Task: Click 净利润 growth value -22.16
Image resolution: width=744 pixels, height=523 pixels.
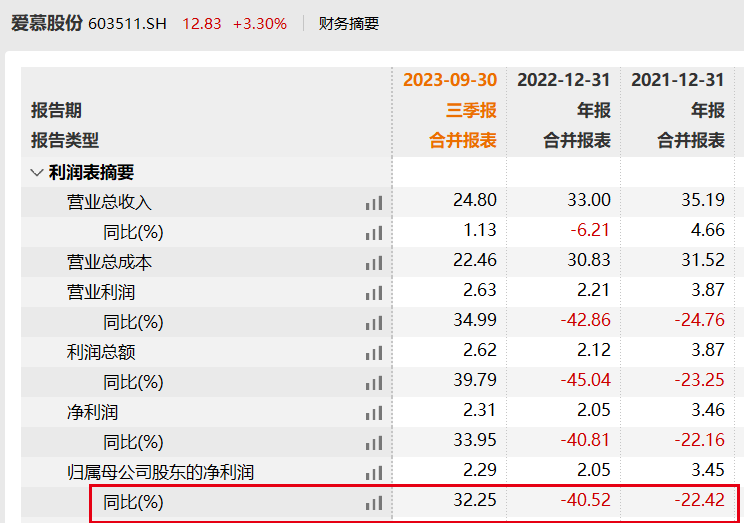Action: pyautogui.click(x=699, y=440)
